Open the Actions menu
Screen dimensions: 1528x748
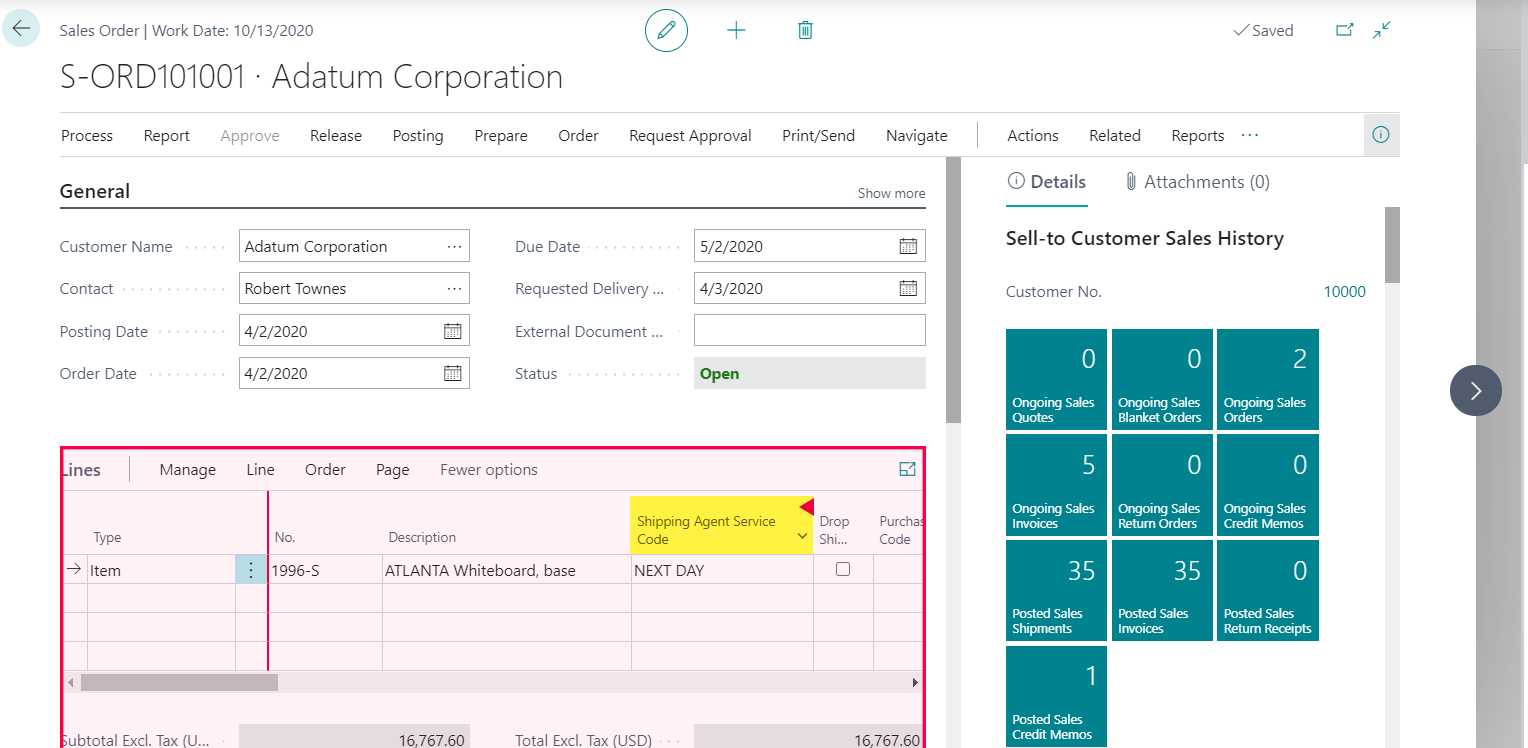click(x=1033, y=136)
